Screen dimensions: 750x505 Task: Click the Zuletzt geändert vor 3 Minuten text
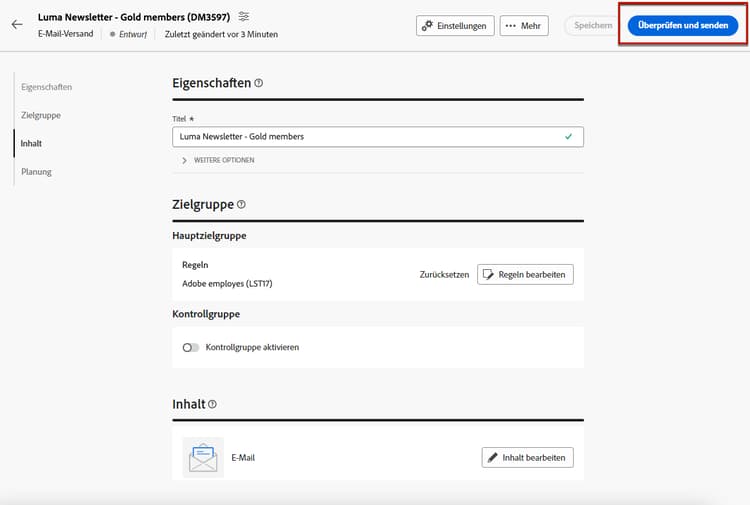pos(221,34)
